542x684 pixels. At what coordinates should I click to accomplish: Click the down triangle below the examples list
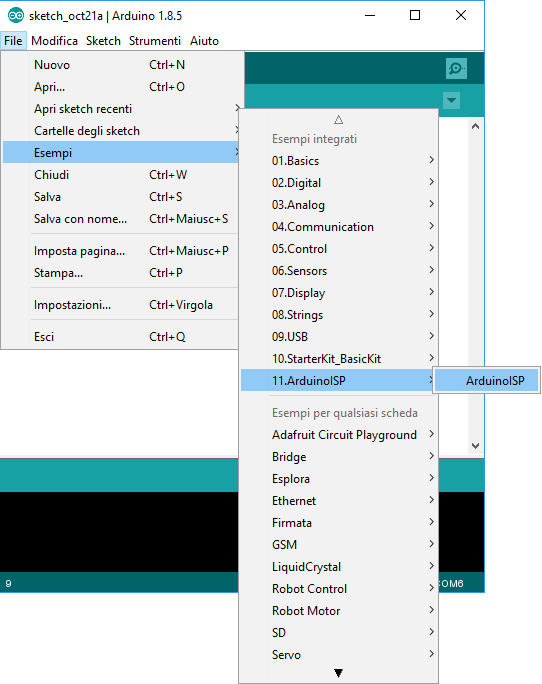(x=338, y=673)
